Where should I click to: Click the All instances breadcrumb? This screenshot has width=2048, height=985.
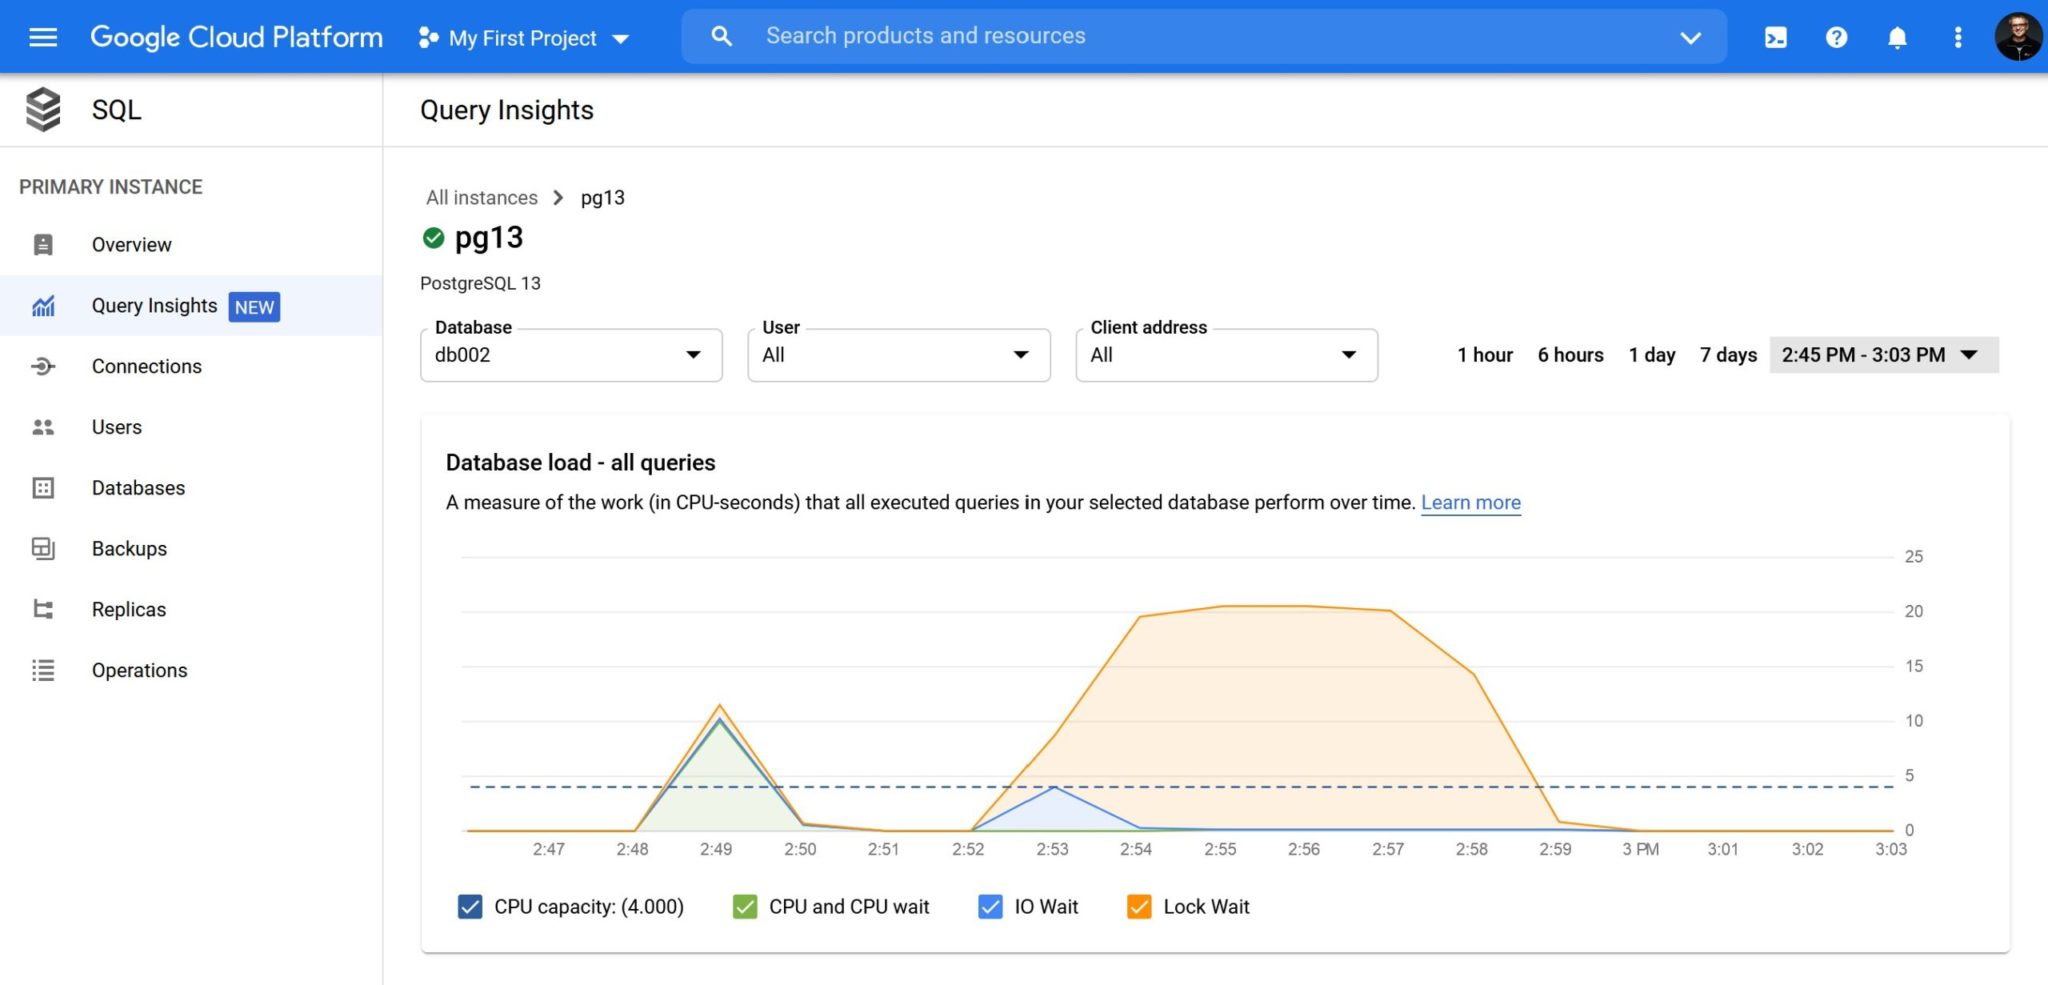[x=482, y=198]
